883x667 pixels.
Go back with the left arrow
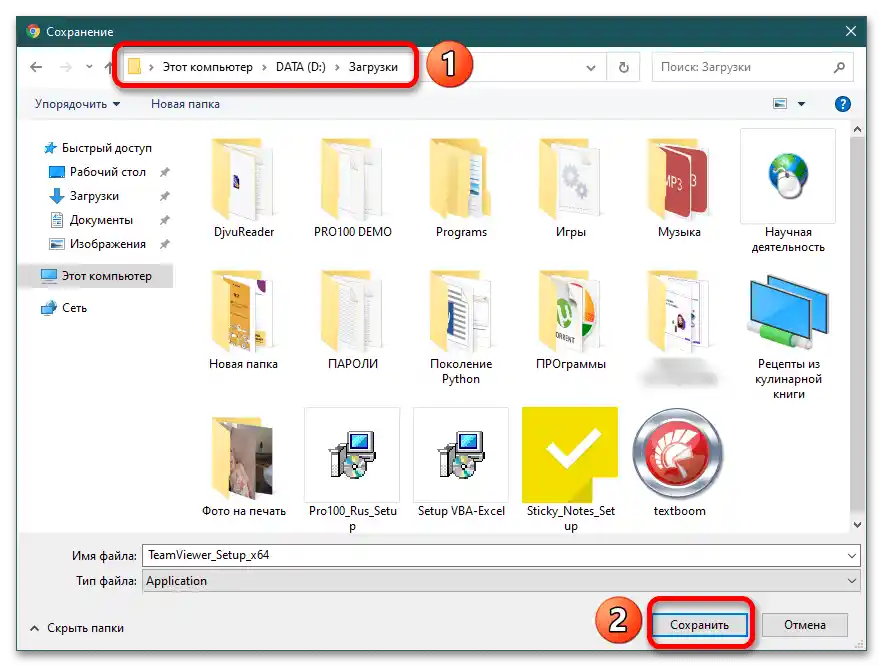point(36,67)
